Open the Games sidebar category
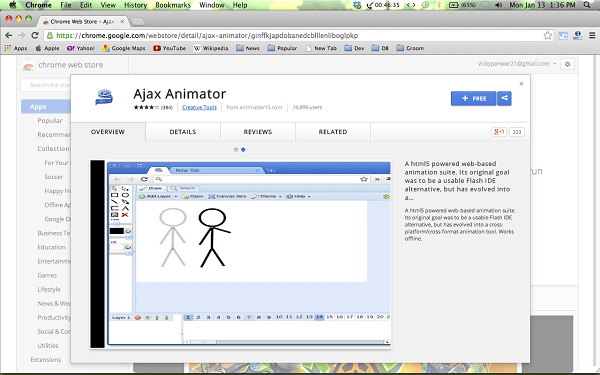Screen dimensions: 600x375 47,275
